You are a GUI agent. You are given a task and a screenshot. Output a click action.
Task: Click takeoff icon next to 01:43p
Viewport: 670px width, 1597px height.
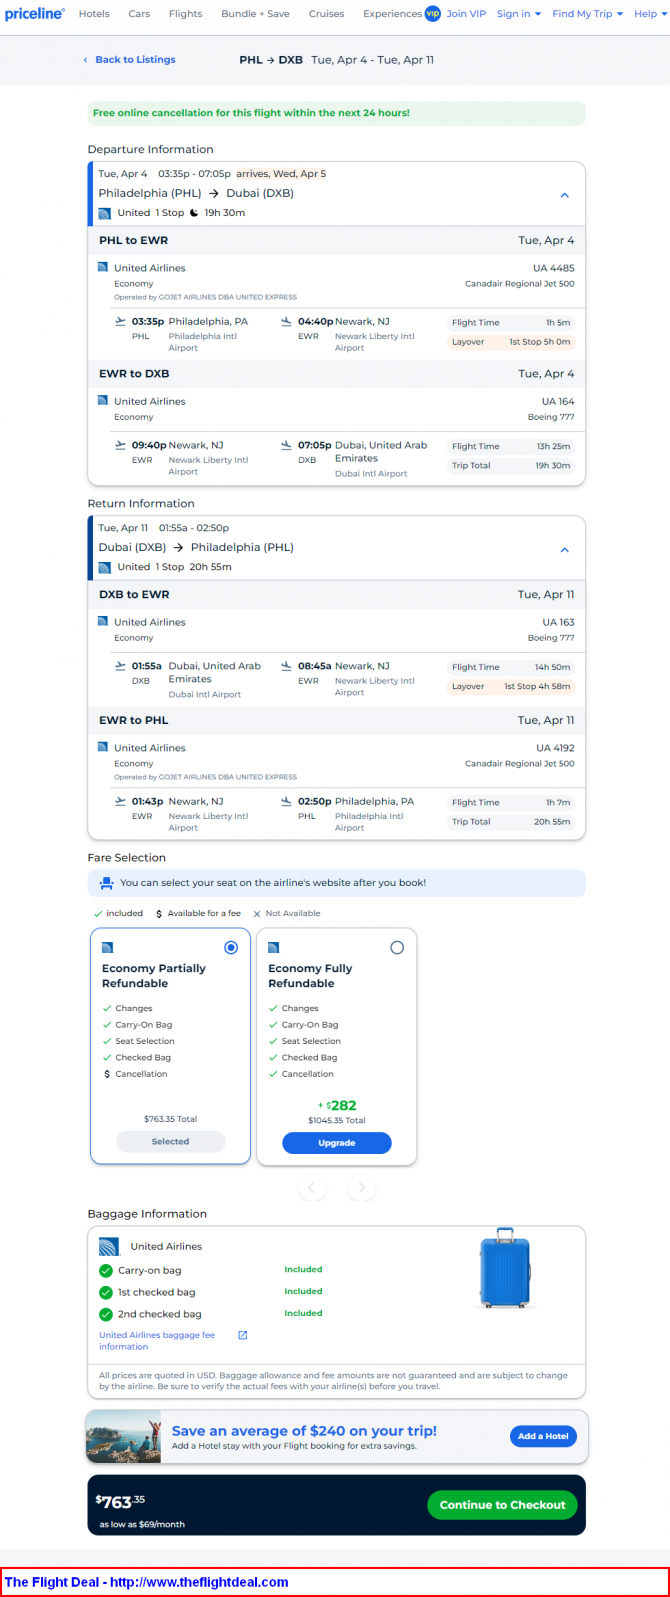click(122, 802)
